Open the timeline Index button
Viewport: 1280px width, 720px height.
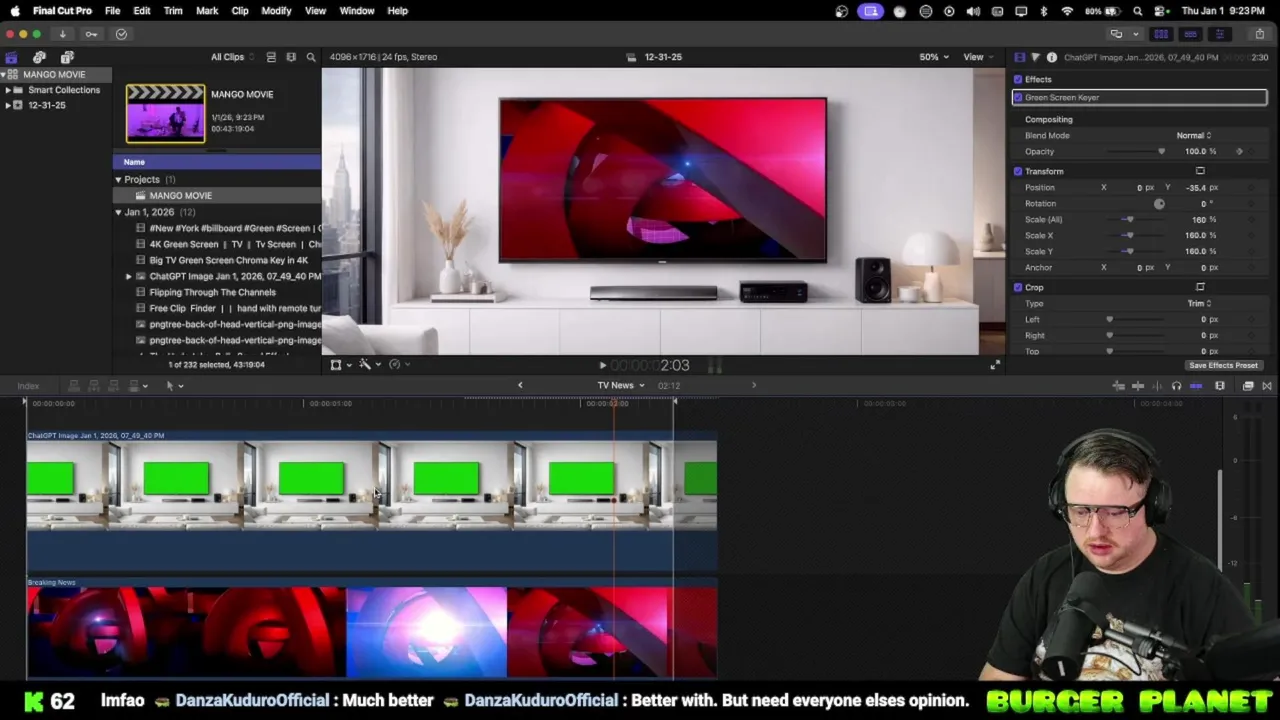click(28, 386)
